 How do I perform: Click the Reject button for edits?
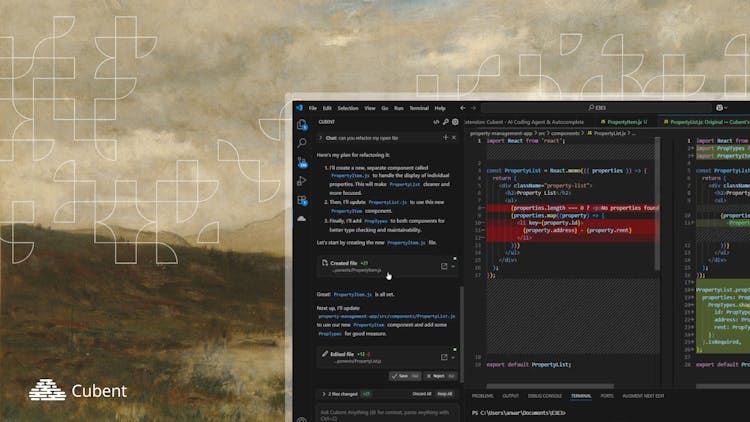pos(436,376)
